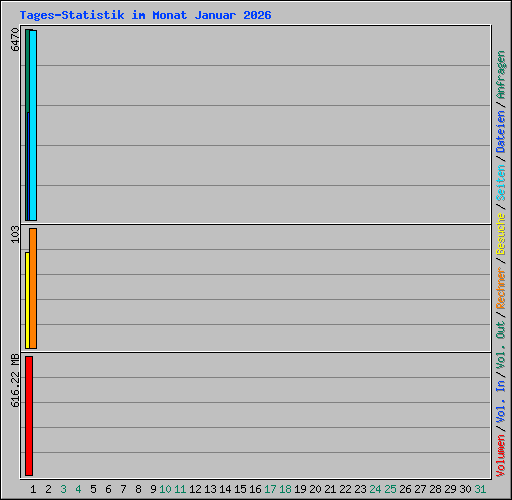Click the 'Rechner' legend label
This screenshot has width=512, height=500.
(500, 288)
